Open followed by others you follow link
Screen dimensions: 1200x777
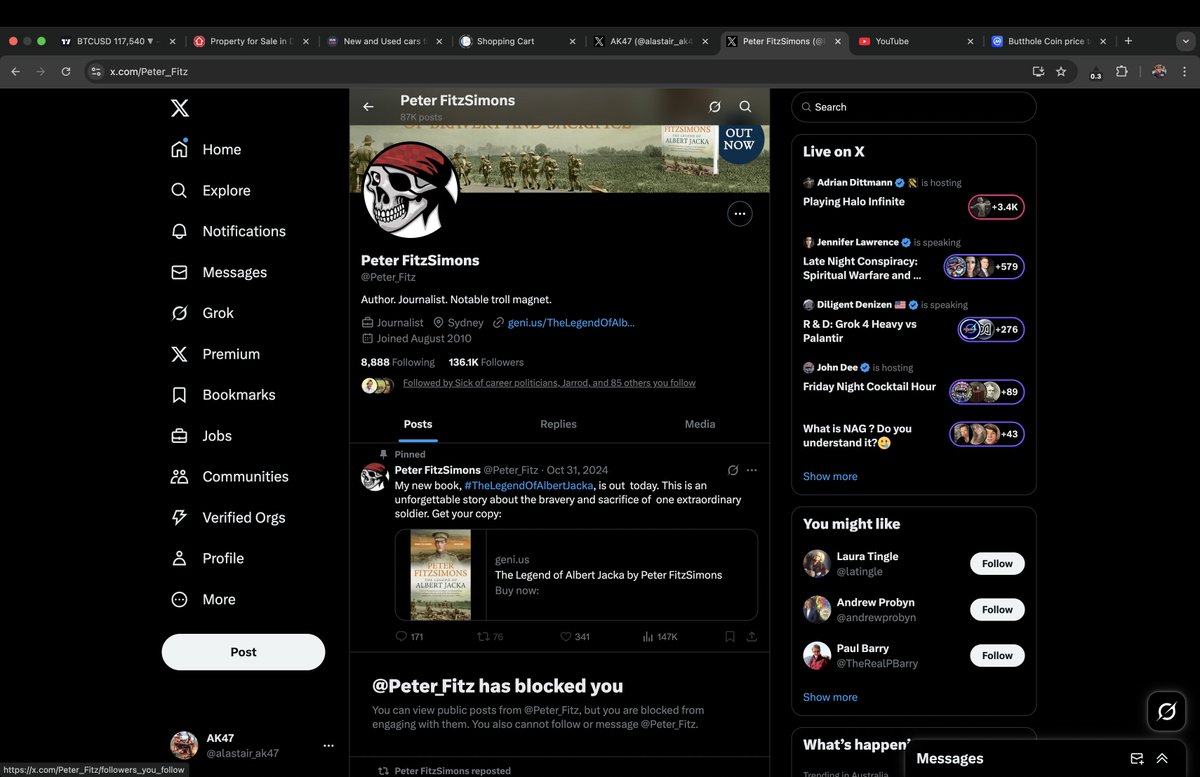[549, 383]
